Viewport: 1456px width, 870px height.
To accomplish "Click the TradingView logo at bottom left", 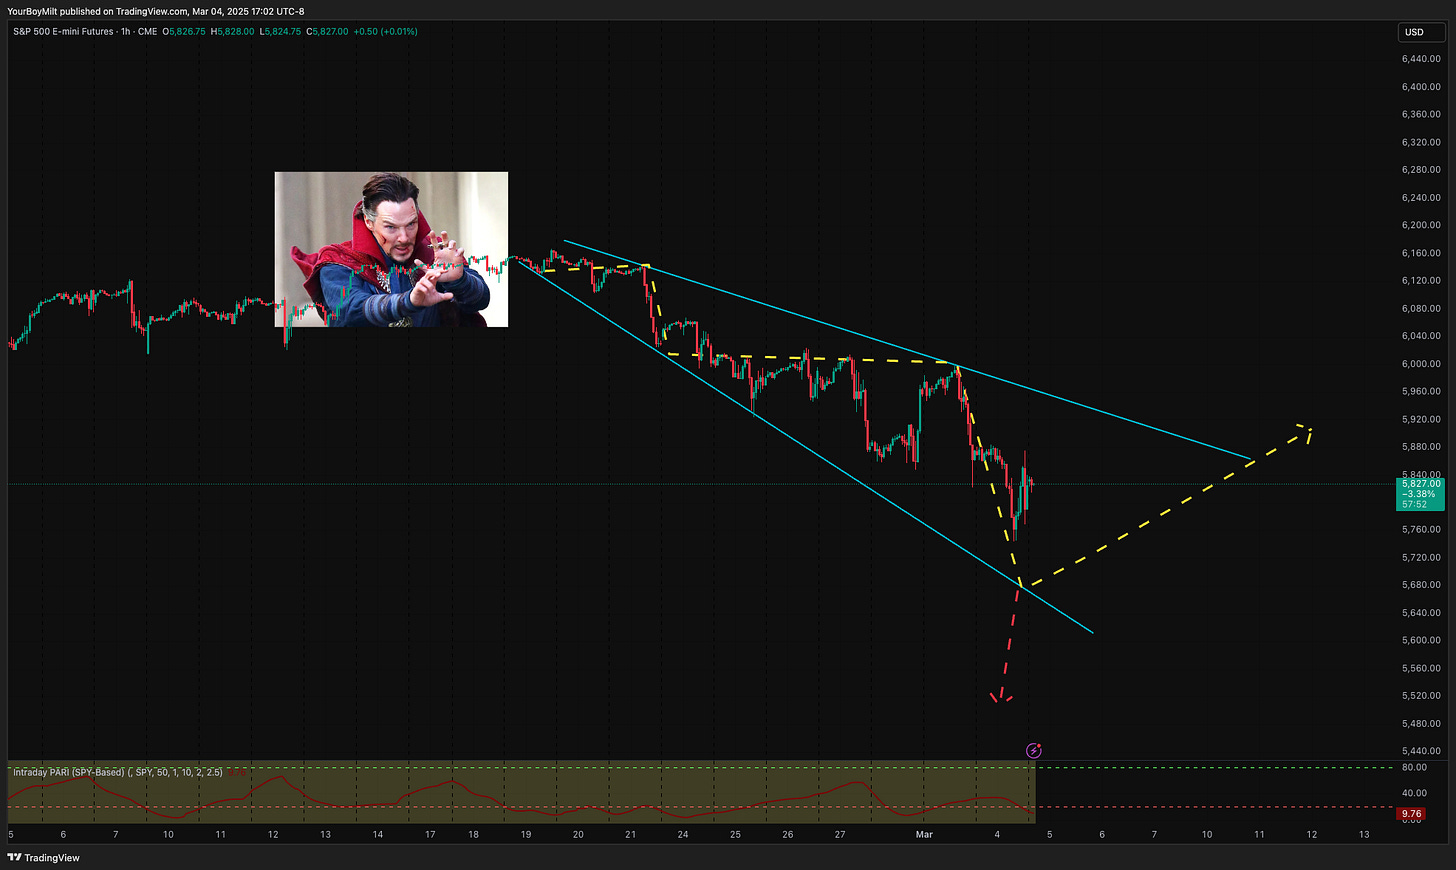I will point(44,857).
